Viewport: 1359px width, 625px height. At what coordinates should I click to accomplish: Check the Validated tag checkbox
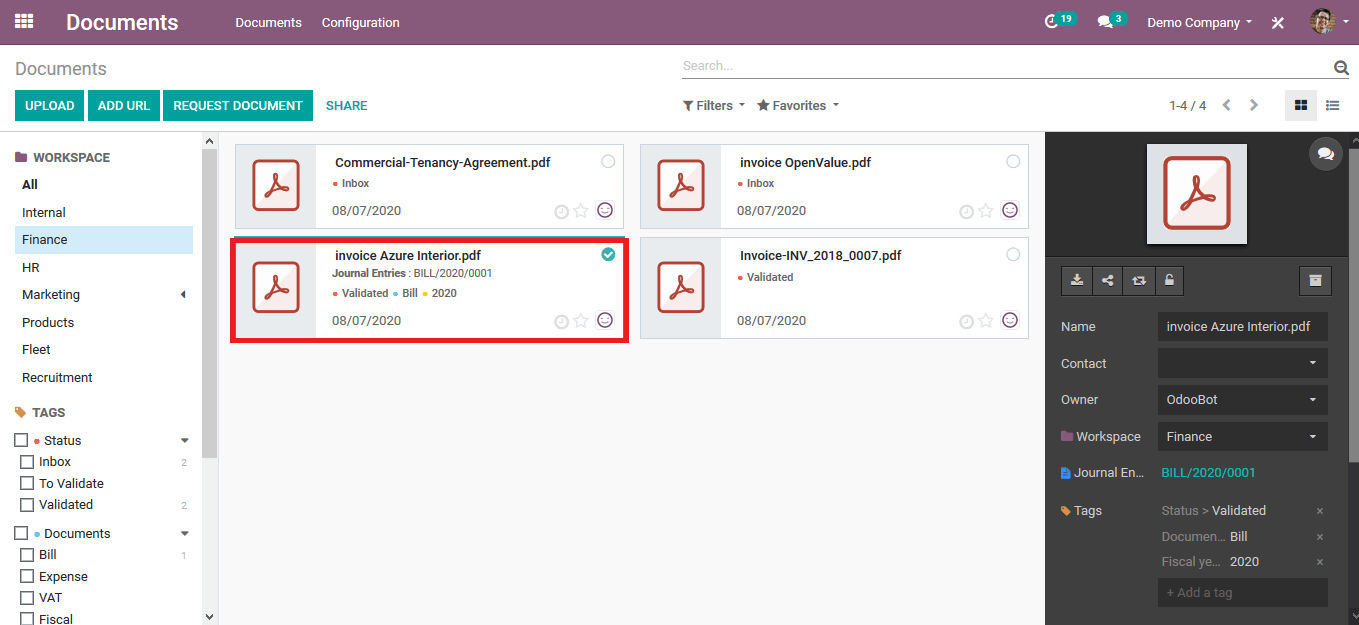[x=28, y=505]
